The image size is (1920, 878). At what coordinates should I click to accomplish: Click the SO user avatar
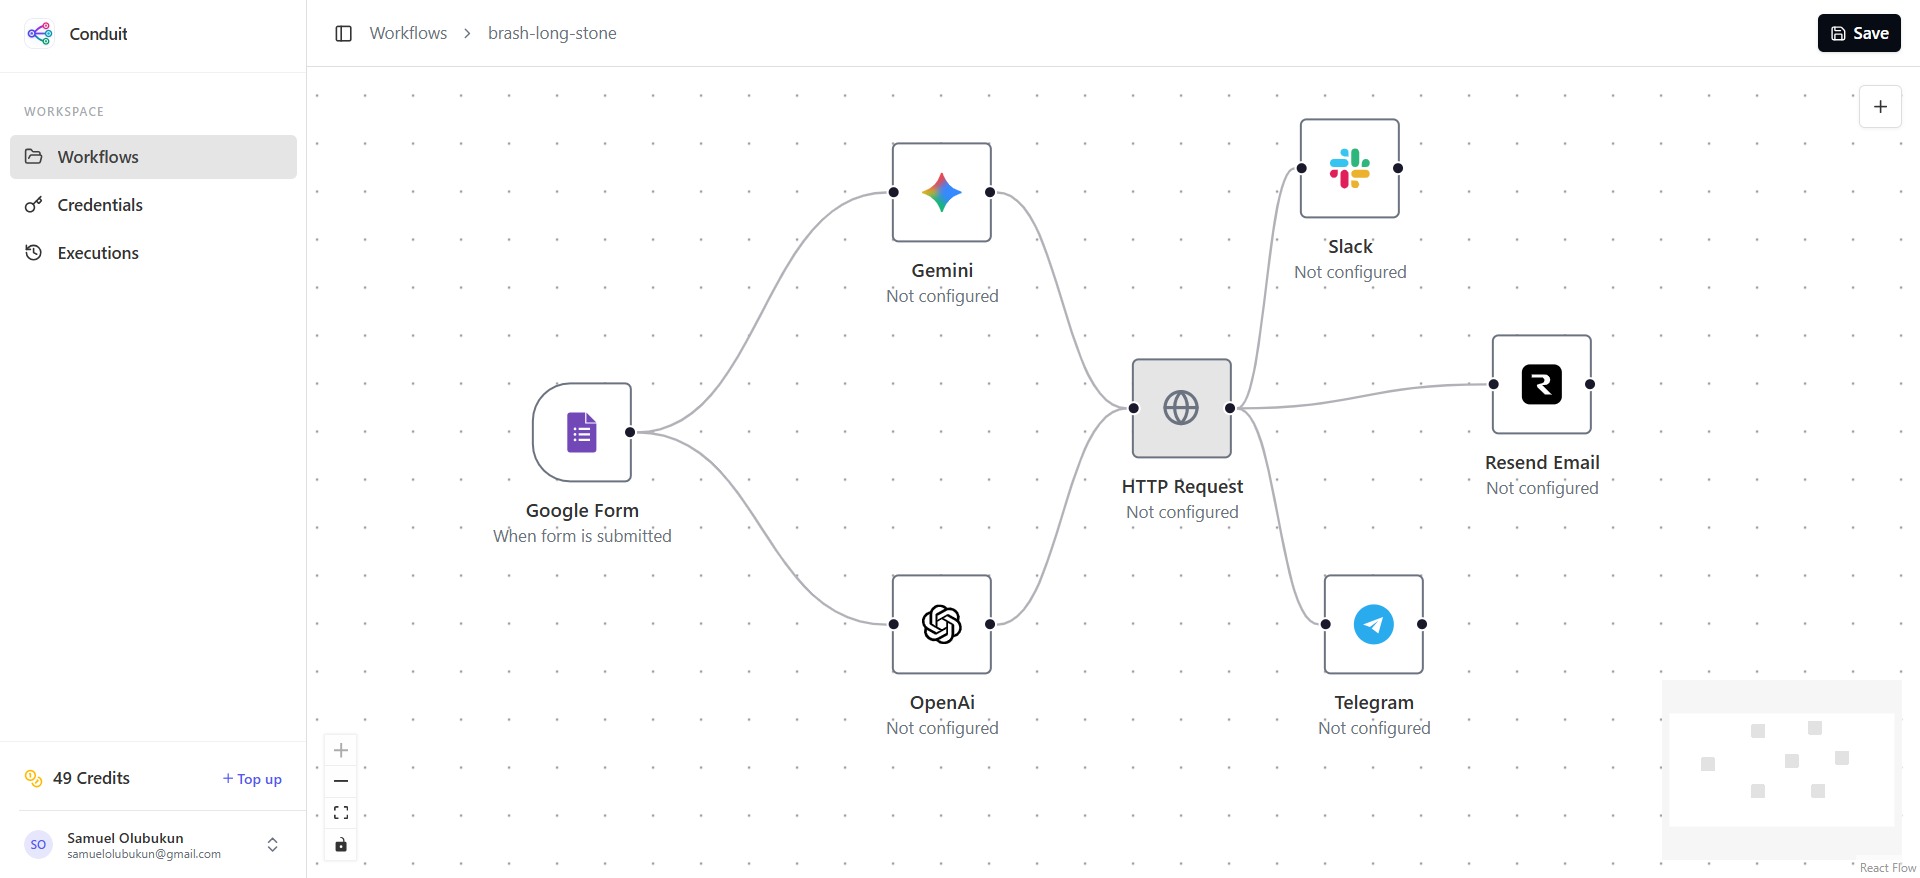(38, 845)
